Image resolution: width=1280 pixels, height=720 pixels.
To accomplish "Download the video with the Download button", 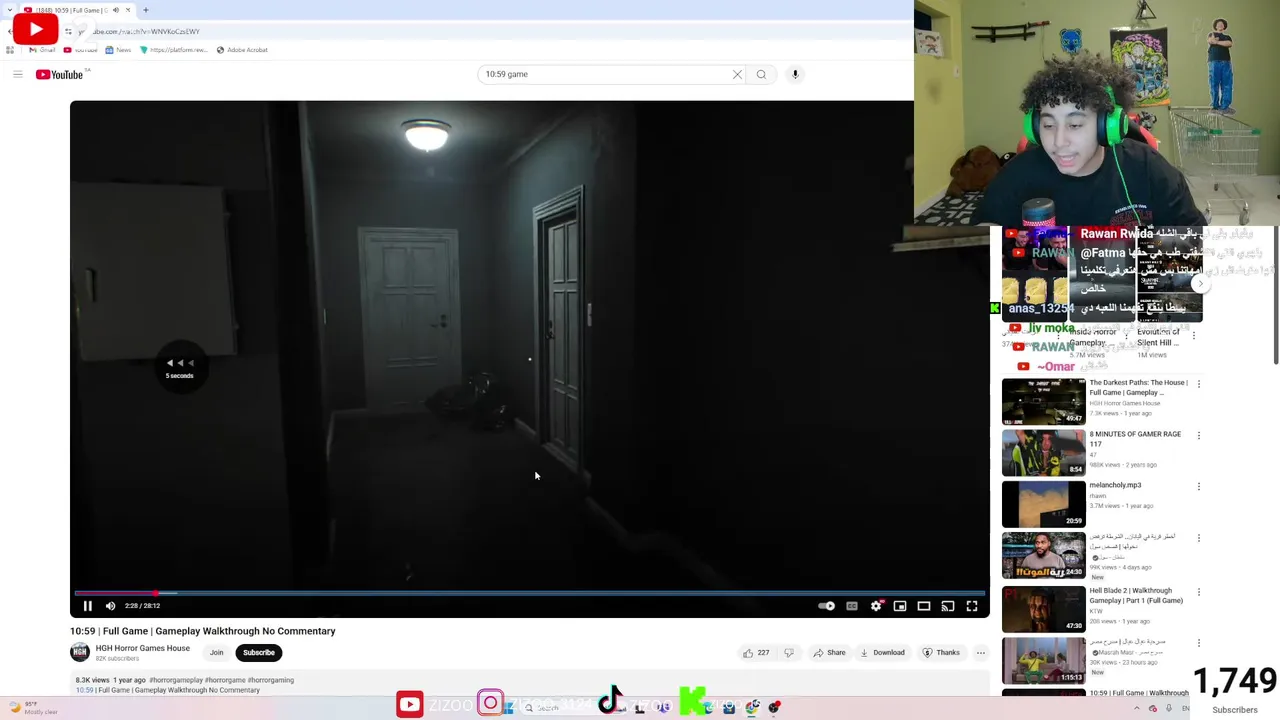I will click(883, 653).
